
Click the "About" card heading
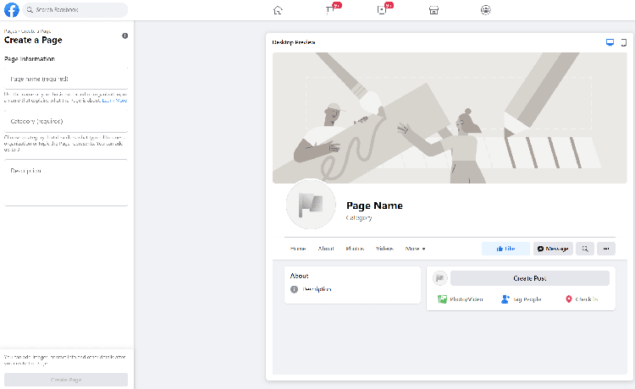299,276
